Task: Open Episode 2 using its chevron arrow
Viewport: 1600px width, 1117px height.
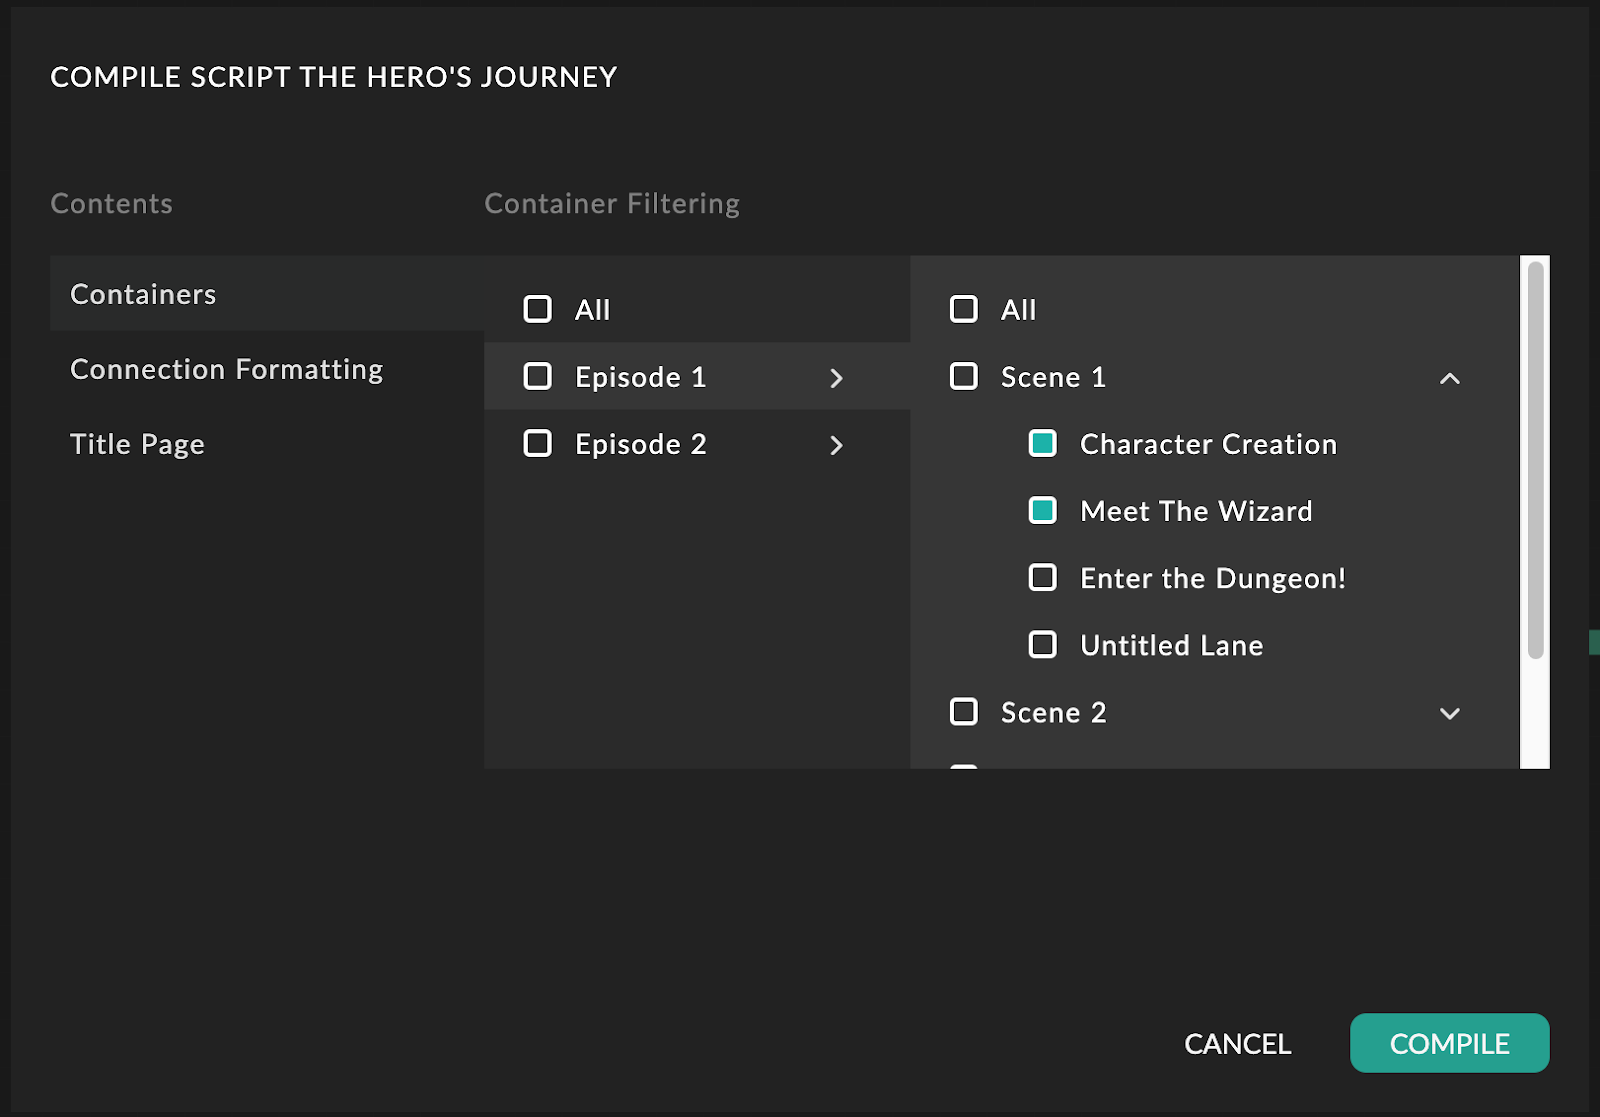Action: [836, 445]
